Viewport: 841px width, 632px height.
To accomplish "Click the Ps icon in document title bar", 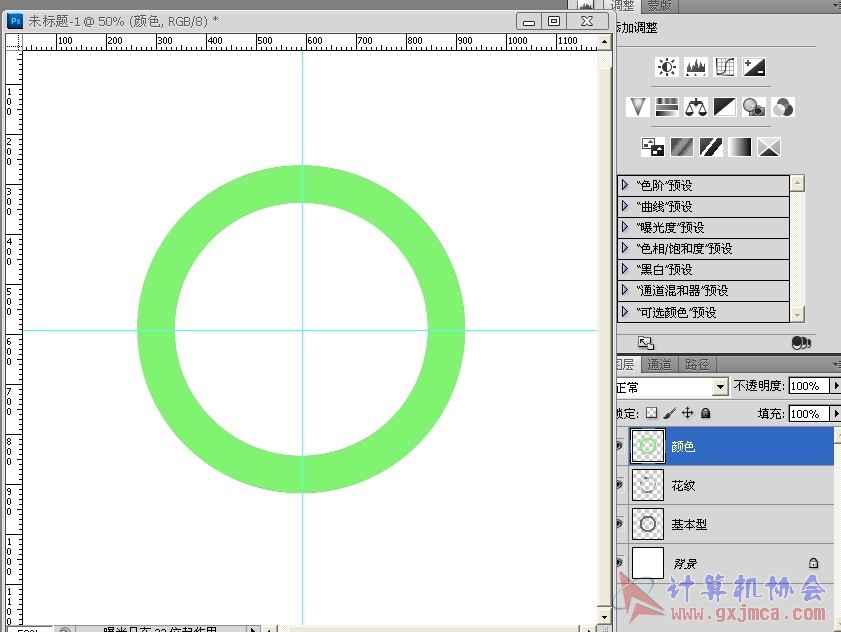I will point(16,21).
